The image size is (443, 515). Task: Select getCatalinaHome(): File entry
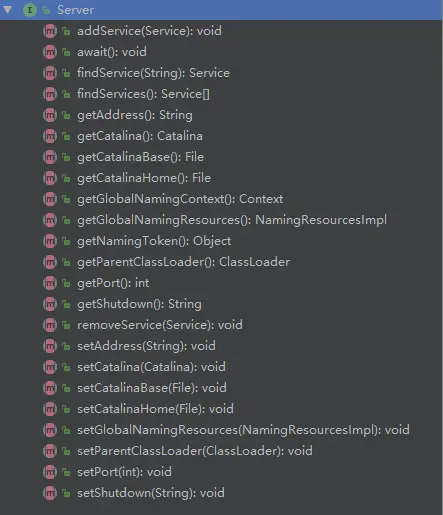click(144, 178)
